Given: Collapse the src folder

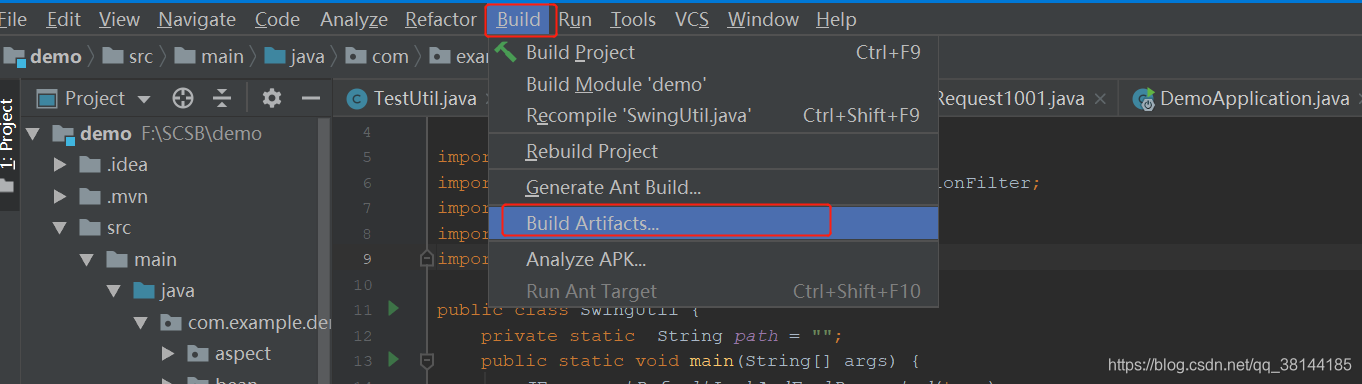Looking at the screenshot, I should pyautogui.click(x=59, y=228).
